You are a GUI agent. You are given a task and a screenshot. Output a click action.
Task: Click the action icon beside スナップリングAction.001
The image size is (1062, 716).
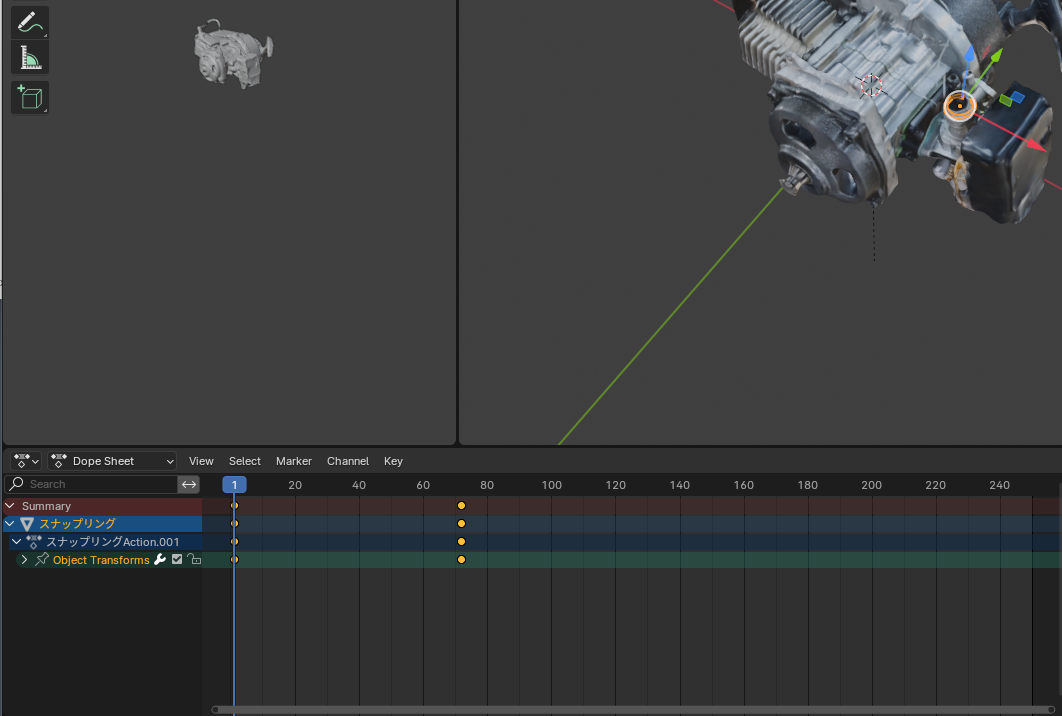(x=34, y=542)
